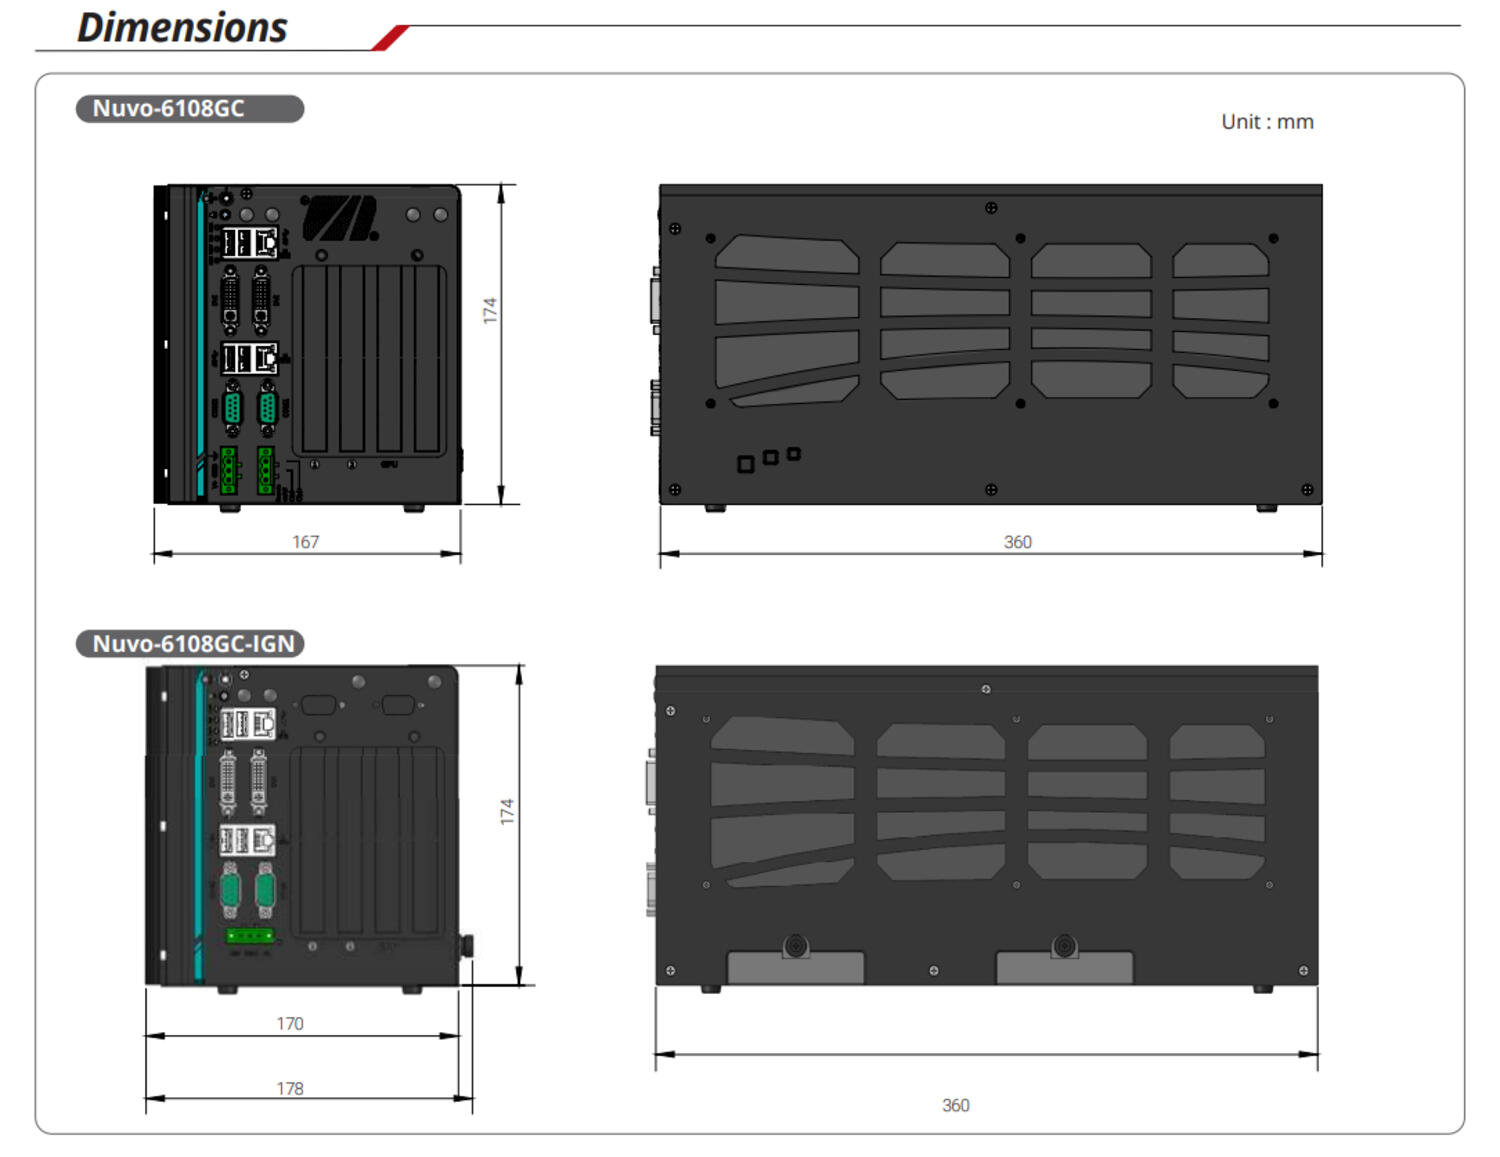Viewport: 1500px width, 1157px height.
Task: Select the RJ45 Ethernet port on the Nuvo-6108GC front panel
Action: pyautogui.click(x=267, y=243)
